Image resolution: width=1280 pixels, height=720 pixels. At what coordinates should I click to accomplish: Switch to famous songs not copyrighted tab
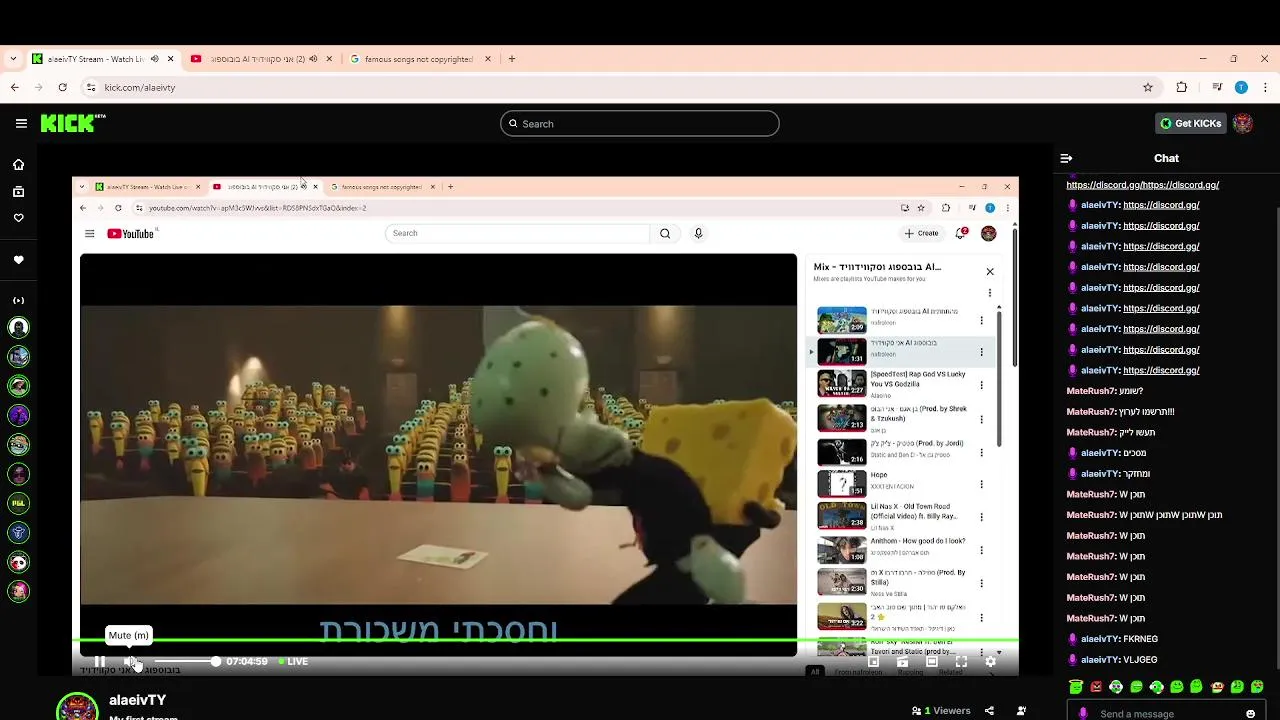tap(420, 59)
